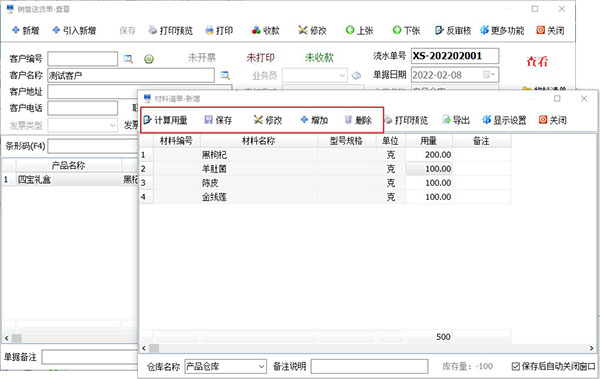This screenshot has width=600, height=379.
Task: Open 打印预览 in the material list toolbar
Action: 406,120
